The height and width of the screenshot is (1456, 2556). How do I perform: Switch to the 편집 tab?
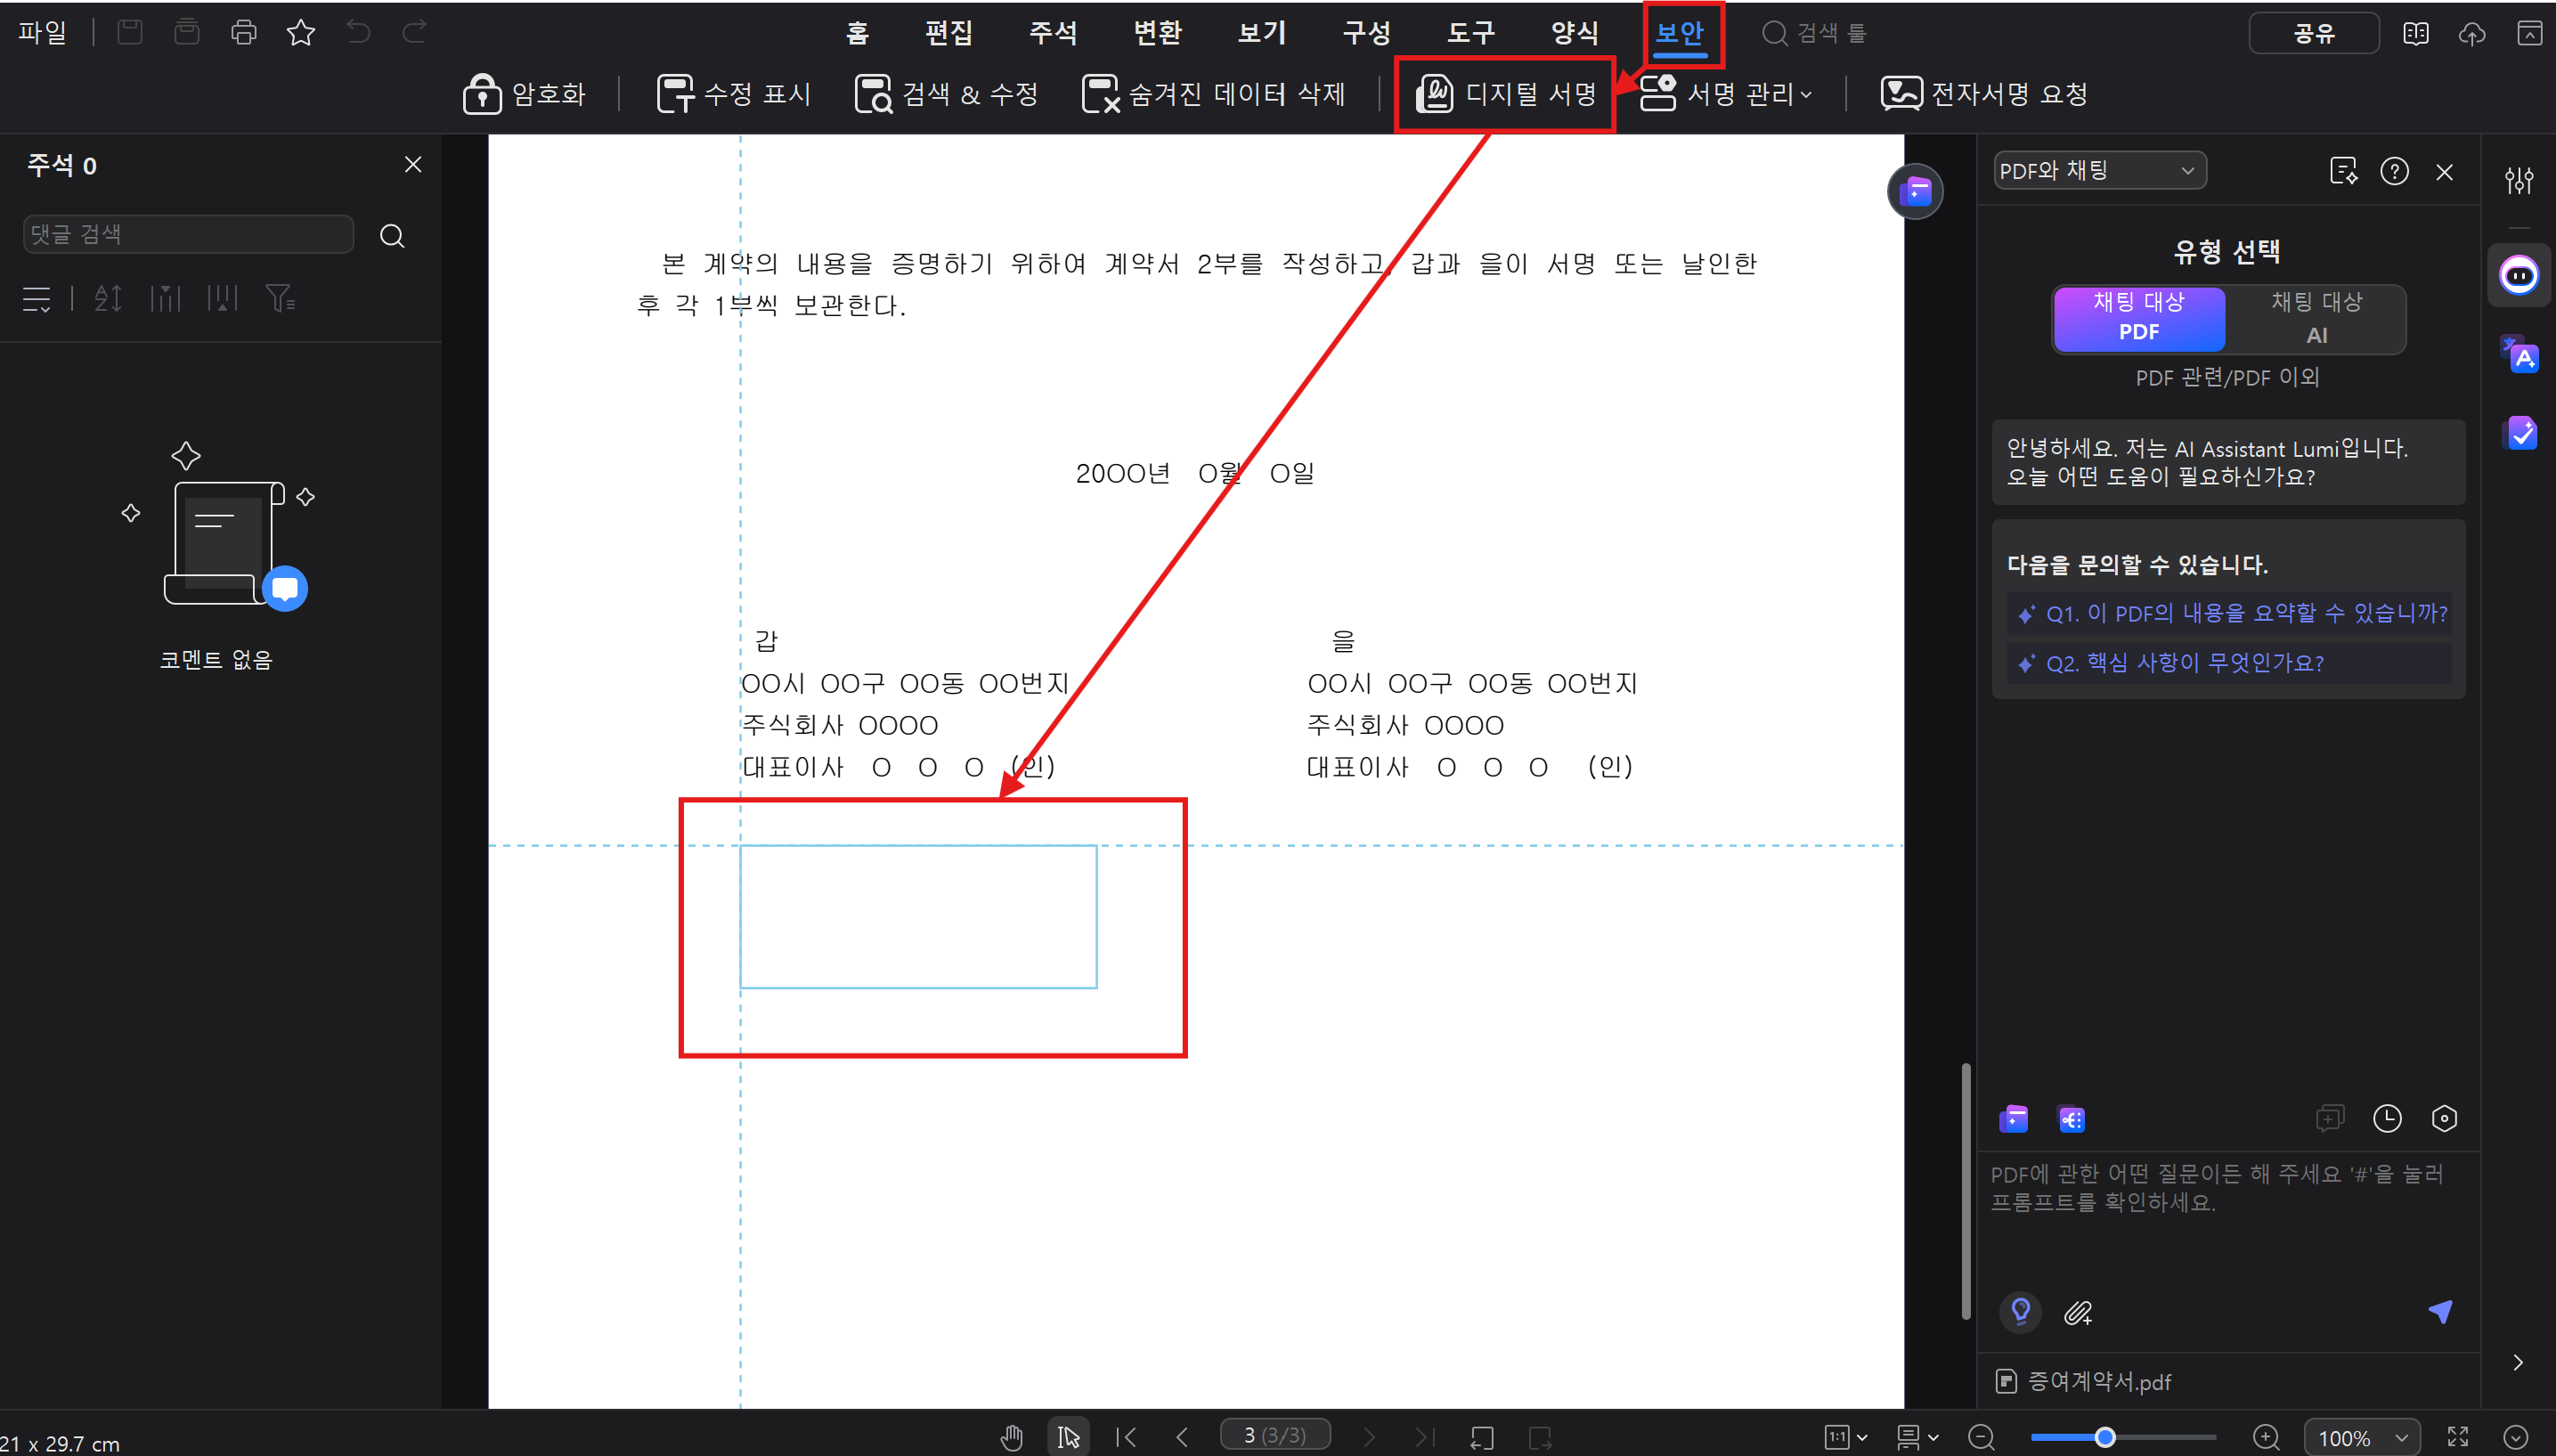(948, 33)
